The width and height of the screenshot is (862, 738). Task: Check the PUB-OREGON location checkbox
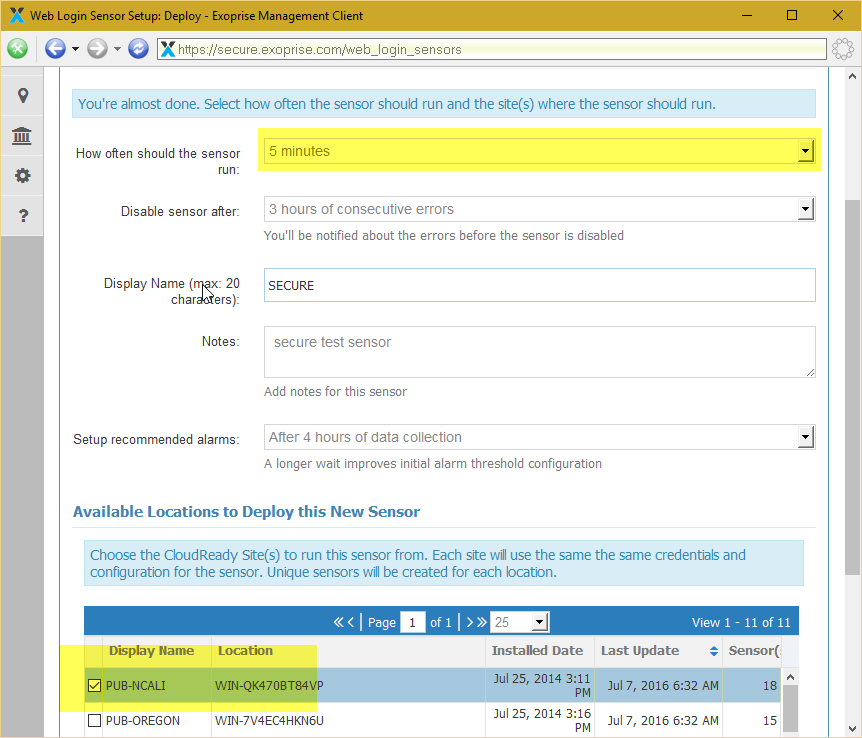click(x=95, y=720)
